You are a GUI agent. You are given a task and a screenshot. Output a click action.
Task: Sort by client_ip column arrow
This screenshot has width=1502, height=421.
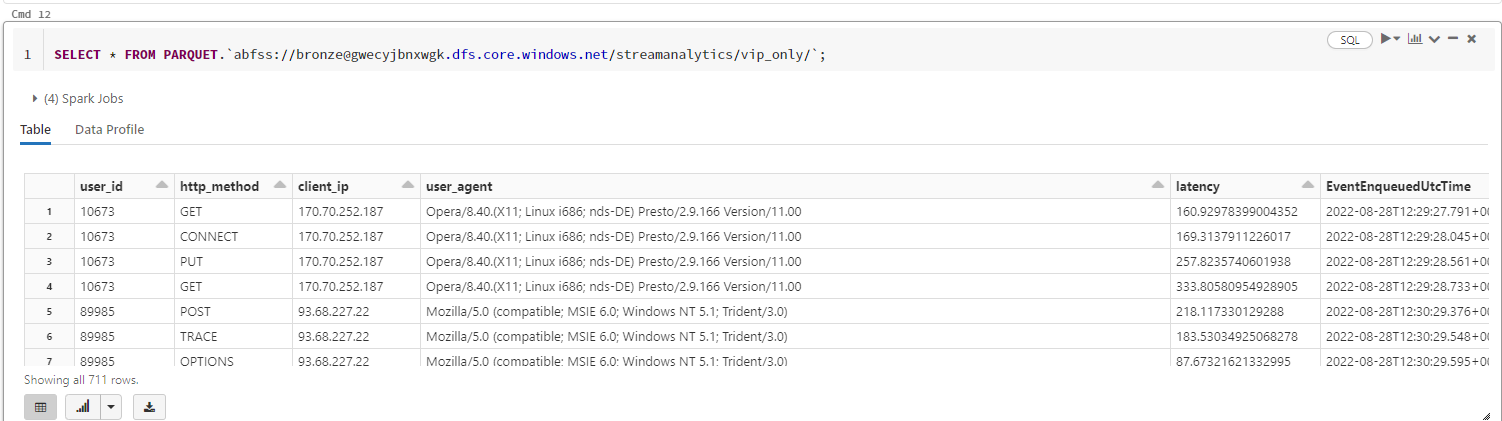[407, 186]
